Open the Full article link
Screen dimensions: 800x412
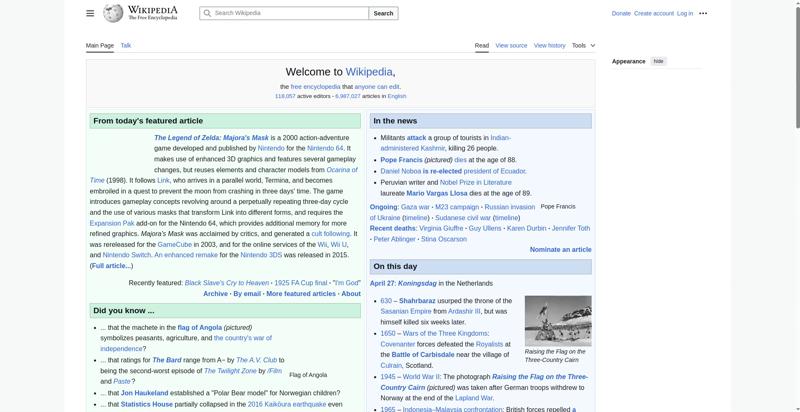point(111,266)
